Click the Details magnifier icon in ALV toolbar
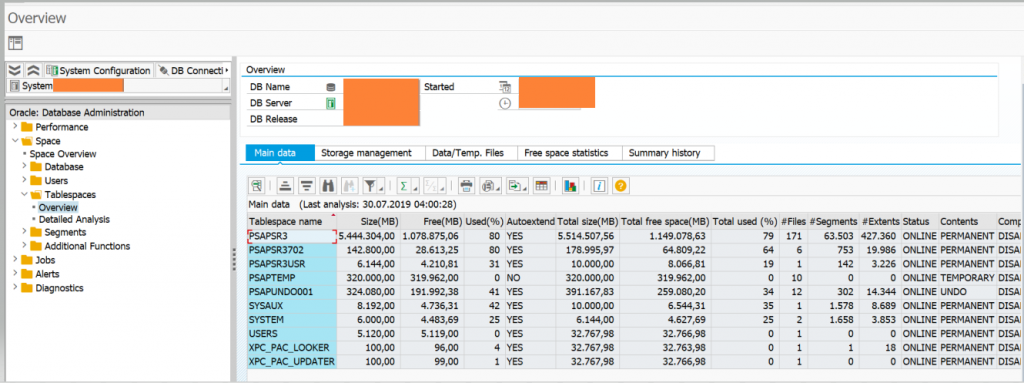The image size is (1024, 383). click(x=257, y=186)
